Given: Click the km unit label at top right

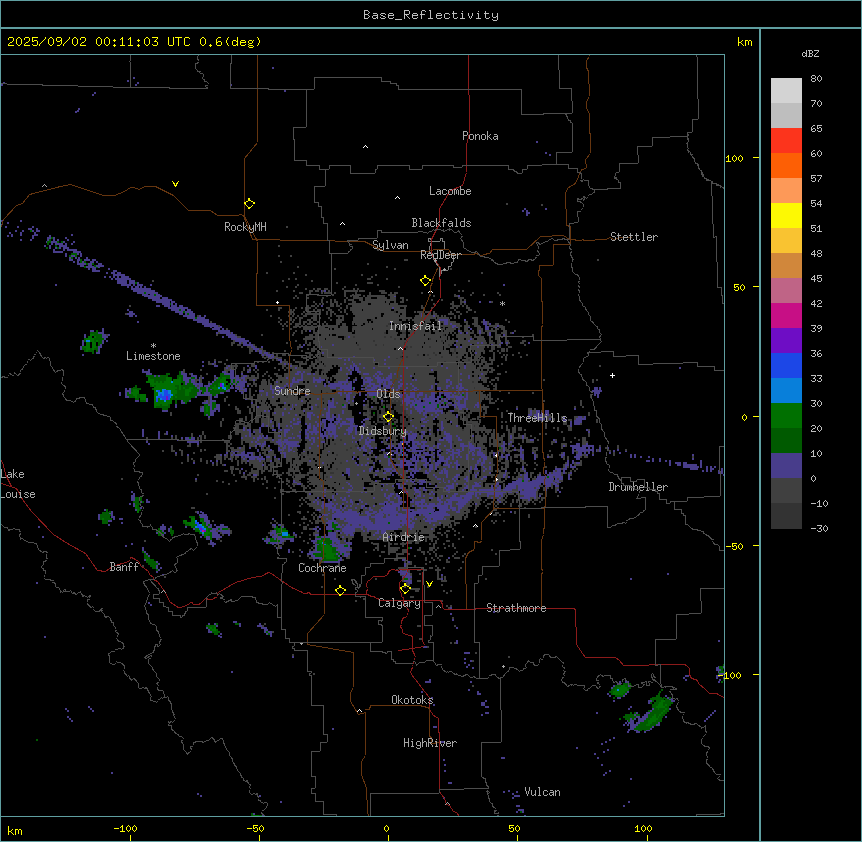Looking at the screenshot, I should (x=744, y=42).
